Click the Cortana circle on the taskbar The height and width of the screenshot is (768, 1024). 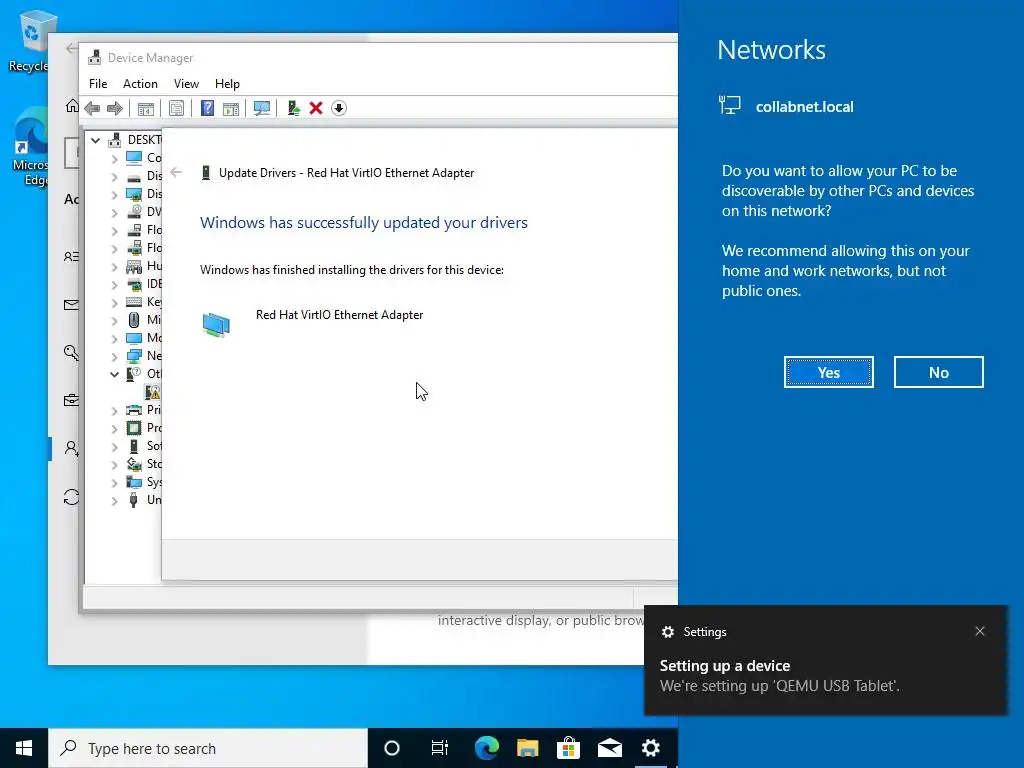click(392, 748)
